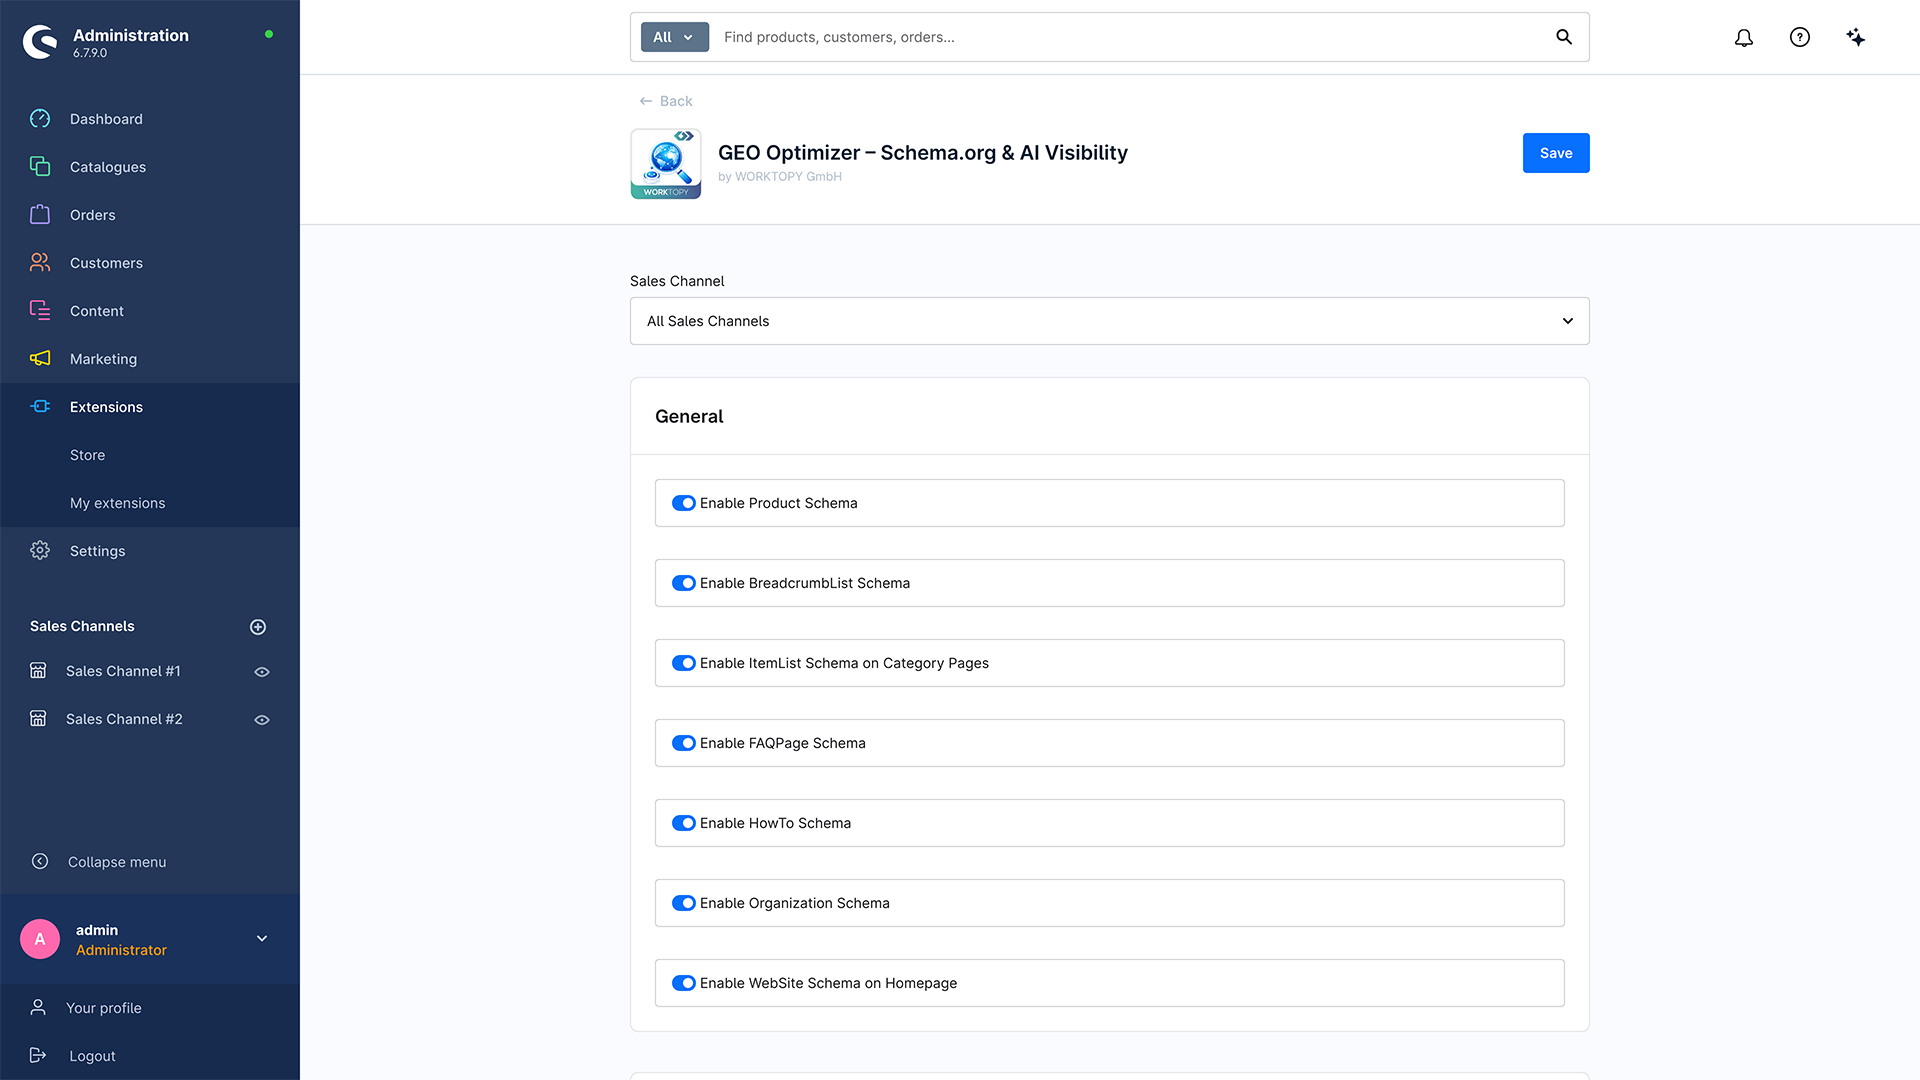Click the by WORKTOPY GmbH vendor text
The height and width of the screenshot is (1080, 1920).
[780, 177]
